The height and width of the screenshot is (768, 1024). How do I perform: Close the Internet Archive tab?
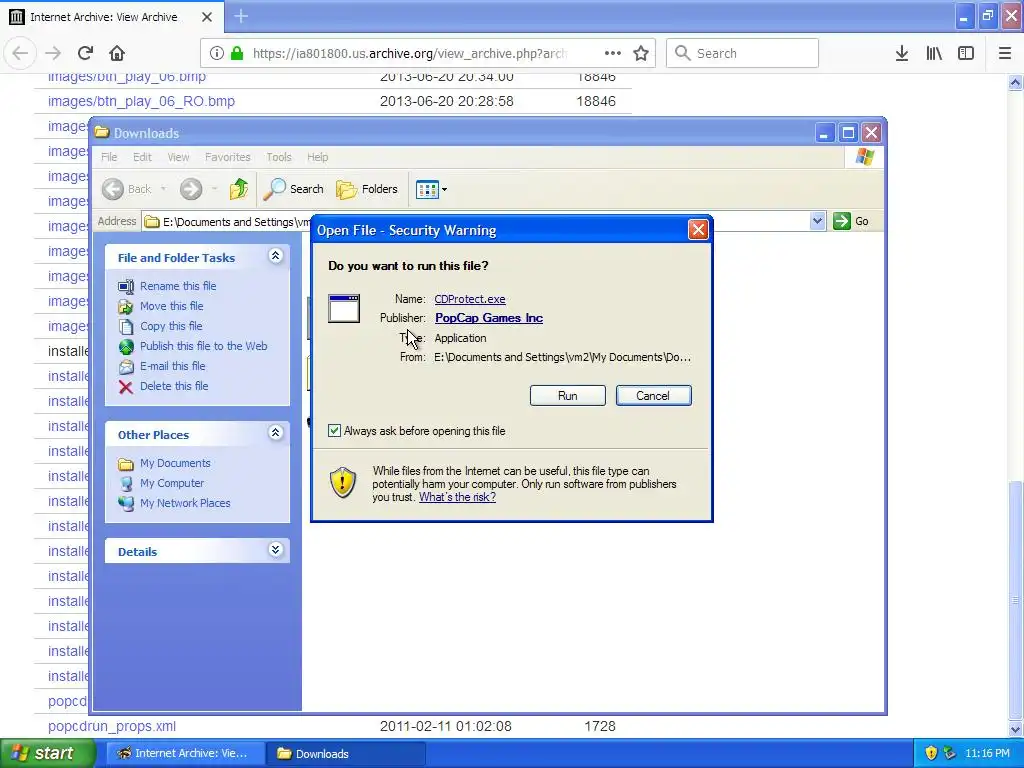coord(206,17)
